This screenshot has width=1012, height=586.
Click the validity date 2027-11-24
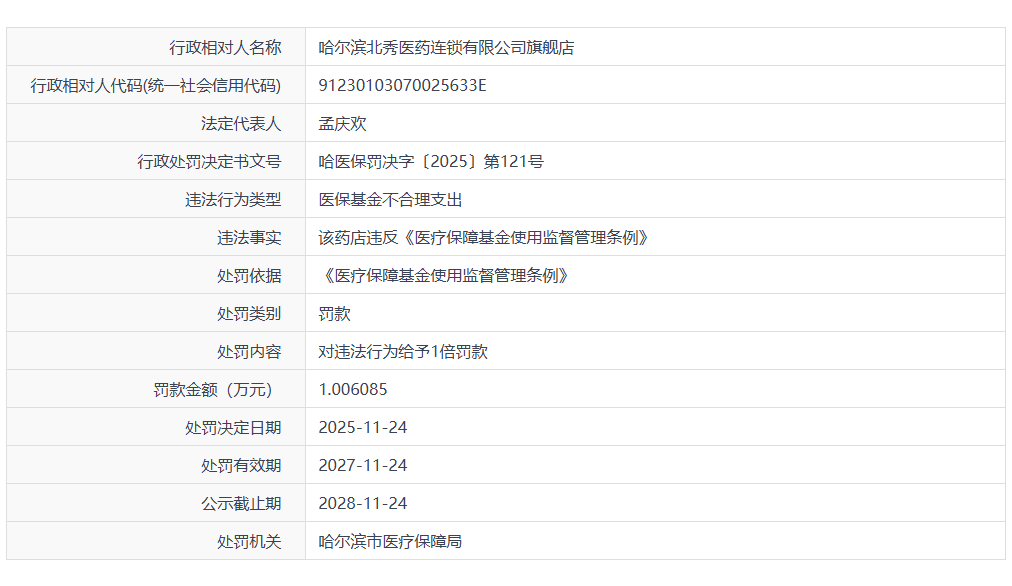362,465
